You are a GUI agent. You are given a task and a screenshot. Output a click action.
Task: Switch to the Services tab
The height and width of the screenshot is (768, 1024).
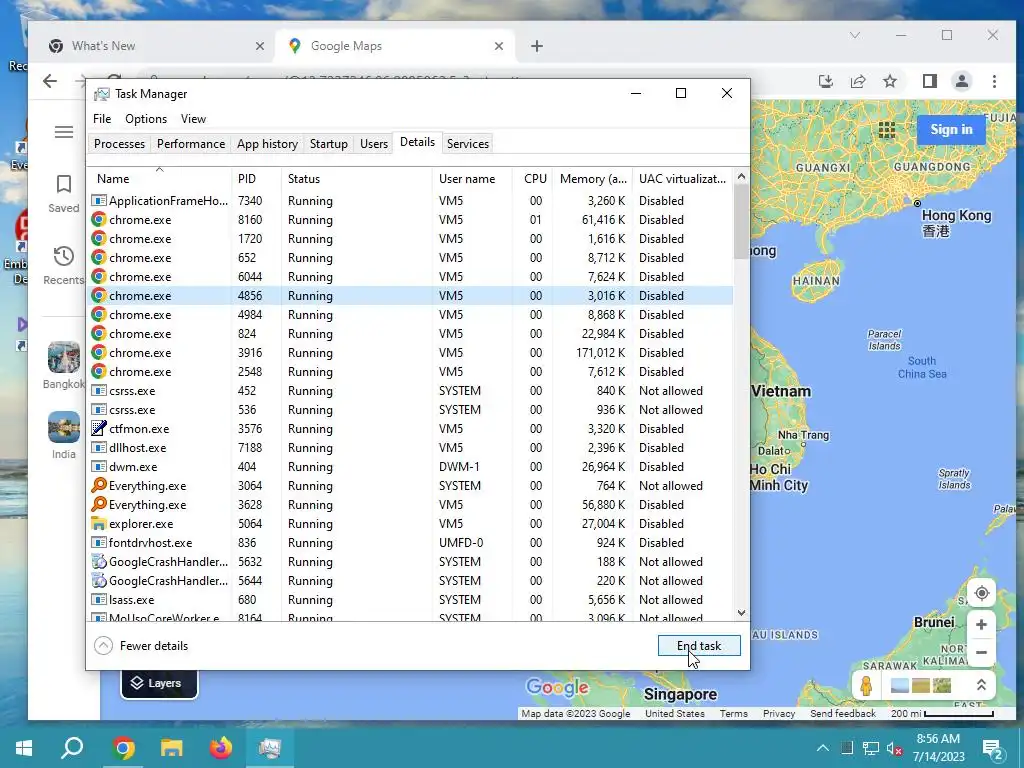[468, 144]
